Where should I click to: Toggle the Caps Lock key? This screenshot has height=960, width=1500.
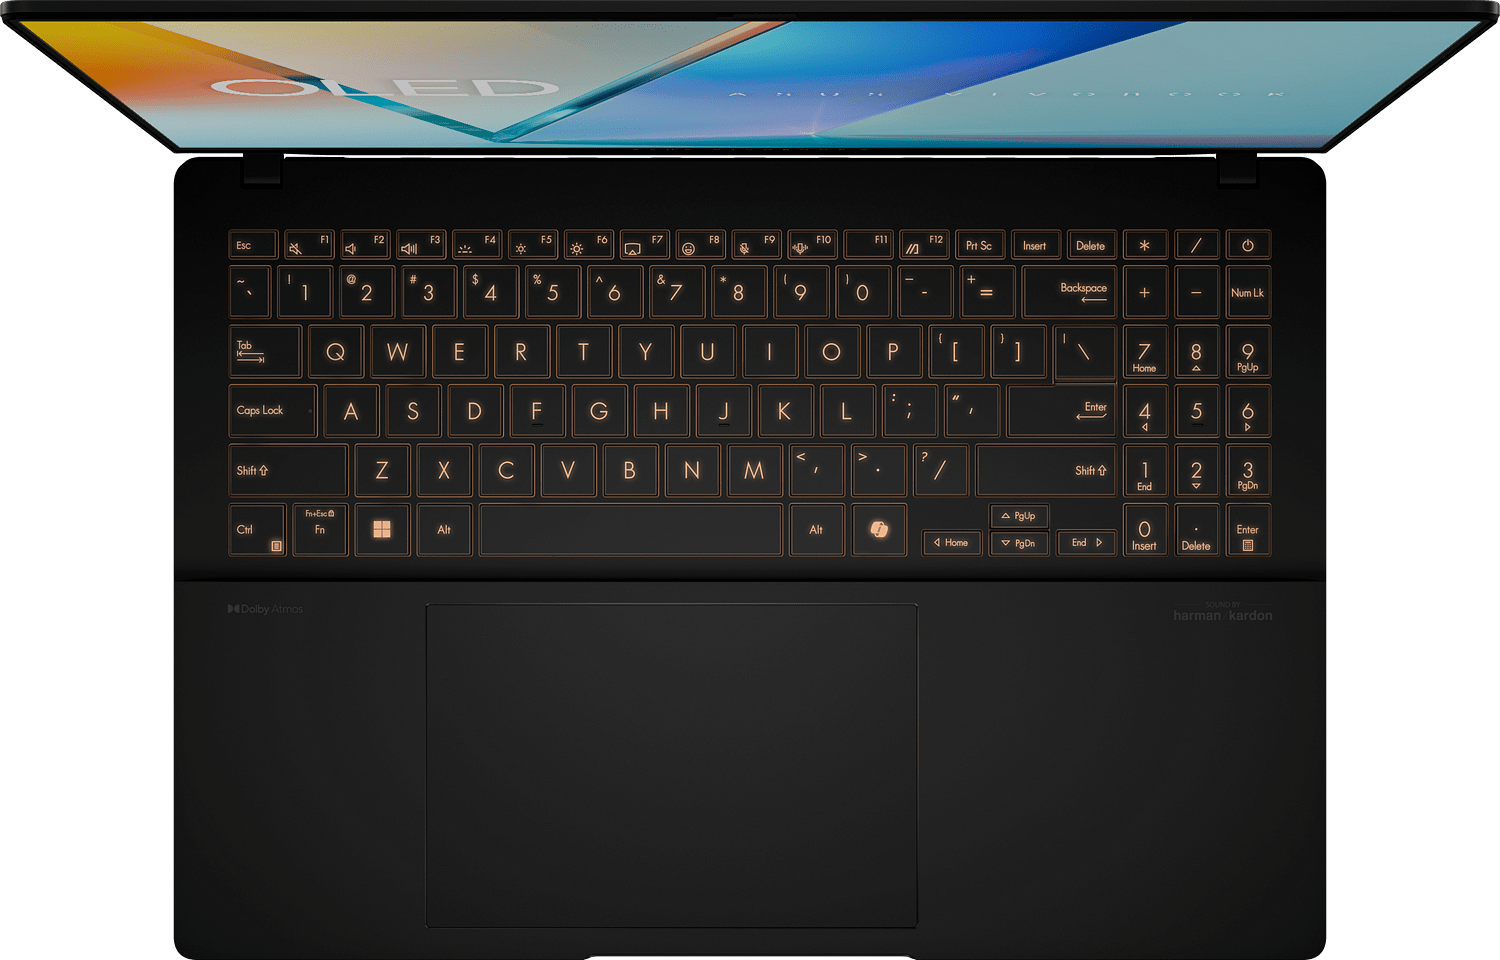click(x=272, y=411)
